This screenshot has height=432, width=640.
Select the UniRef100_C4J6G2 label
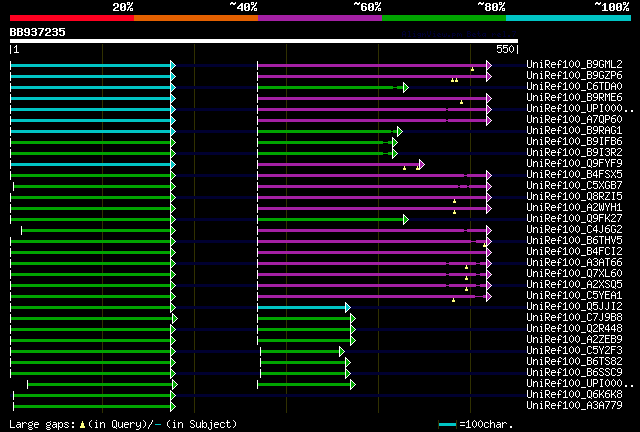[x=574, y=229]
